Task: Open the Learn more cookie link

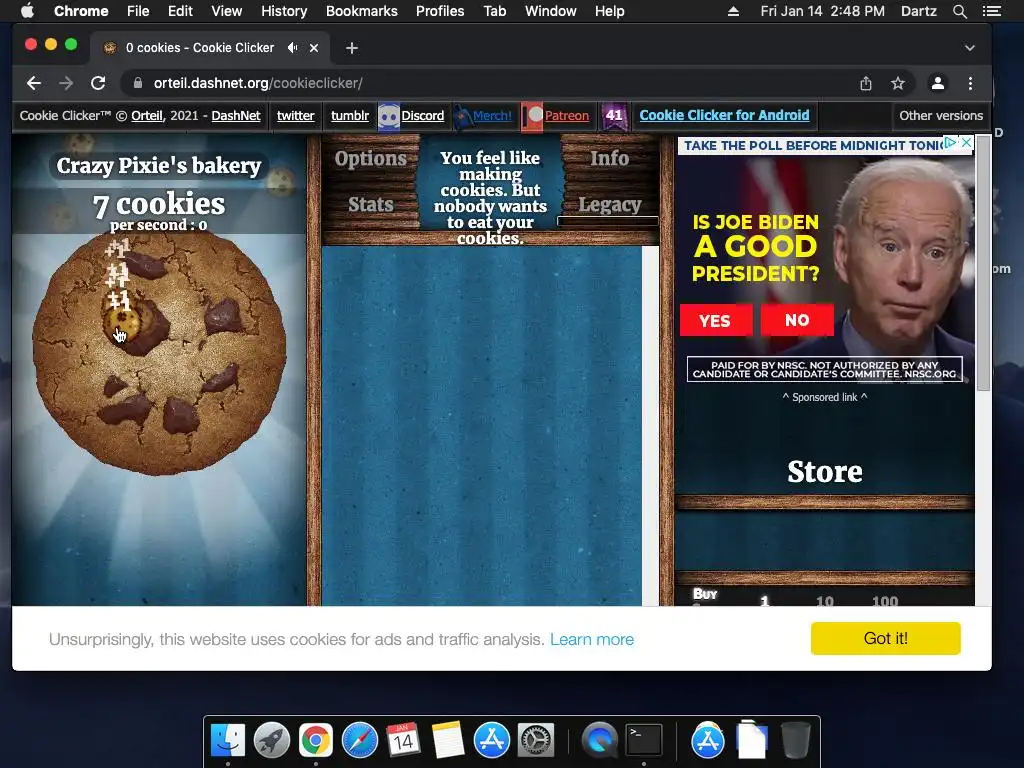Action: [592, 639]
